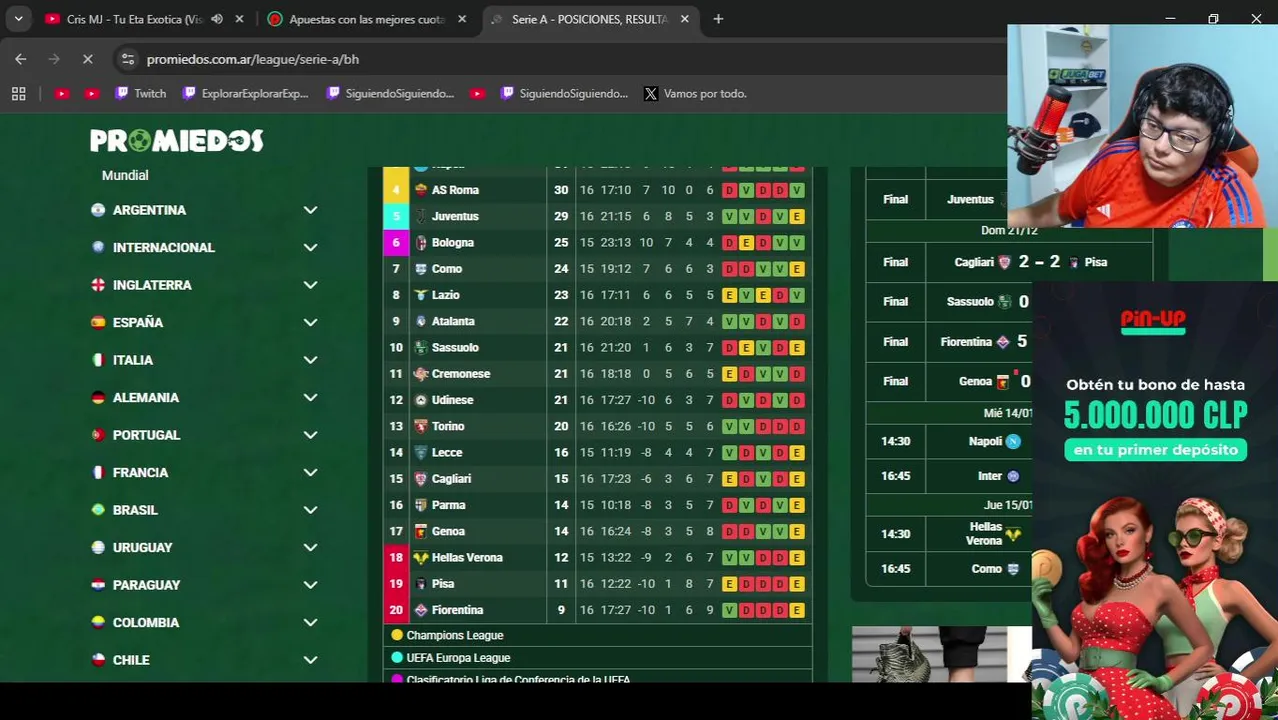The height and width of the screenshot is (720, 1278).
Task: Click the Argentina flag icon
Action: pos(98,210)
